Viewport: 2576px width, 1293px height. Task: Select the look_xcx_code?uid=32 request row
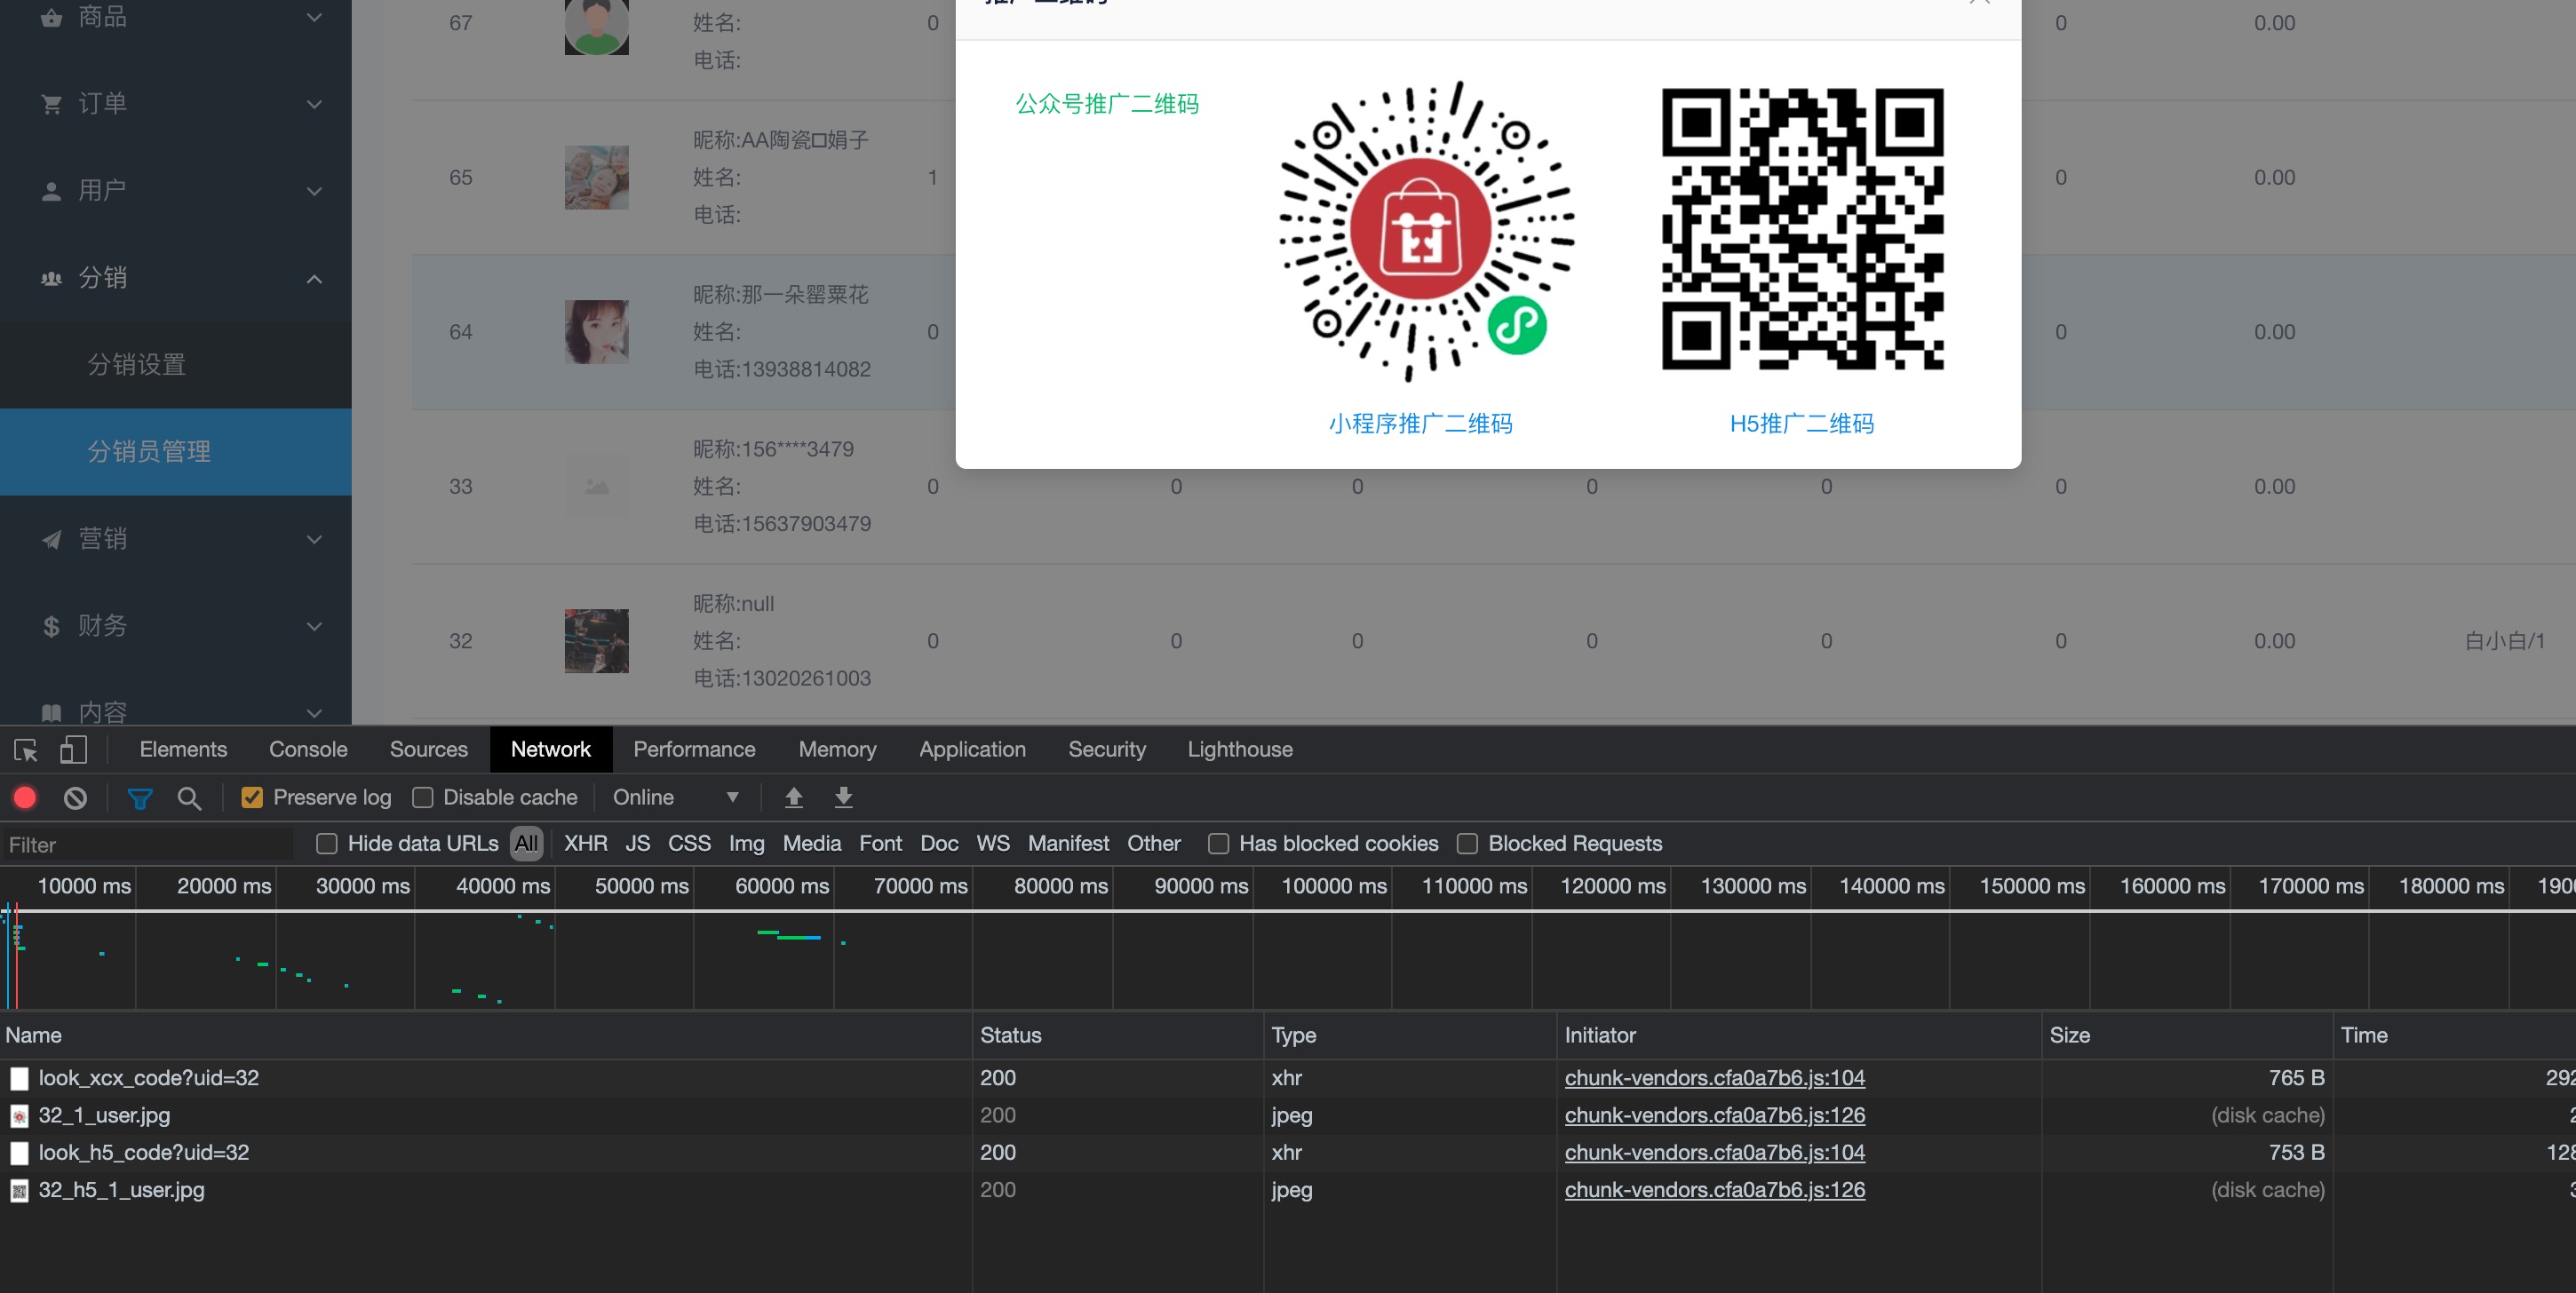pyautogui.click(x=1288, y=1078)
